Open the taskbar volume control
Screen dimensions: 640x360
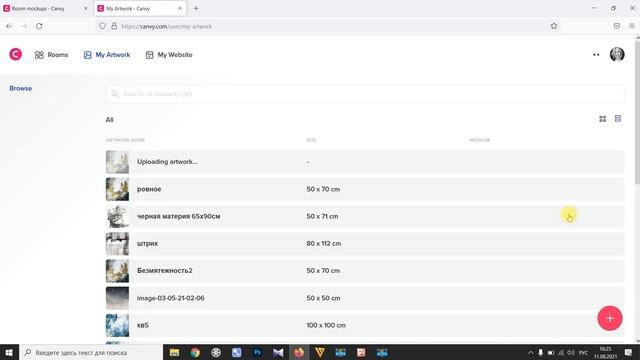(x=571, y=353)
